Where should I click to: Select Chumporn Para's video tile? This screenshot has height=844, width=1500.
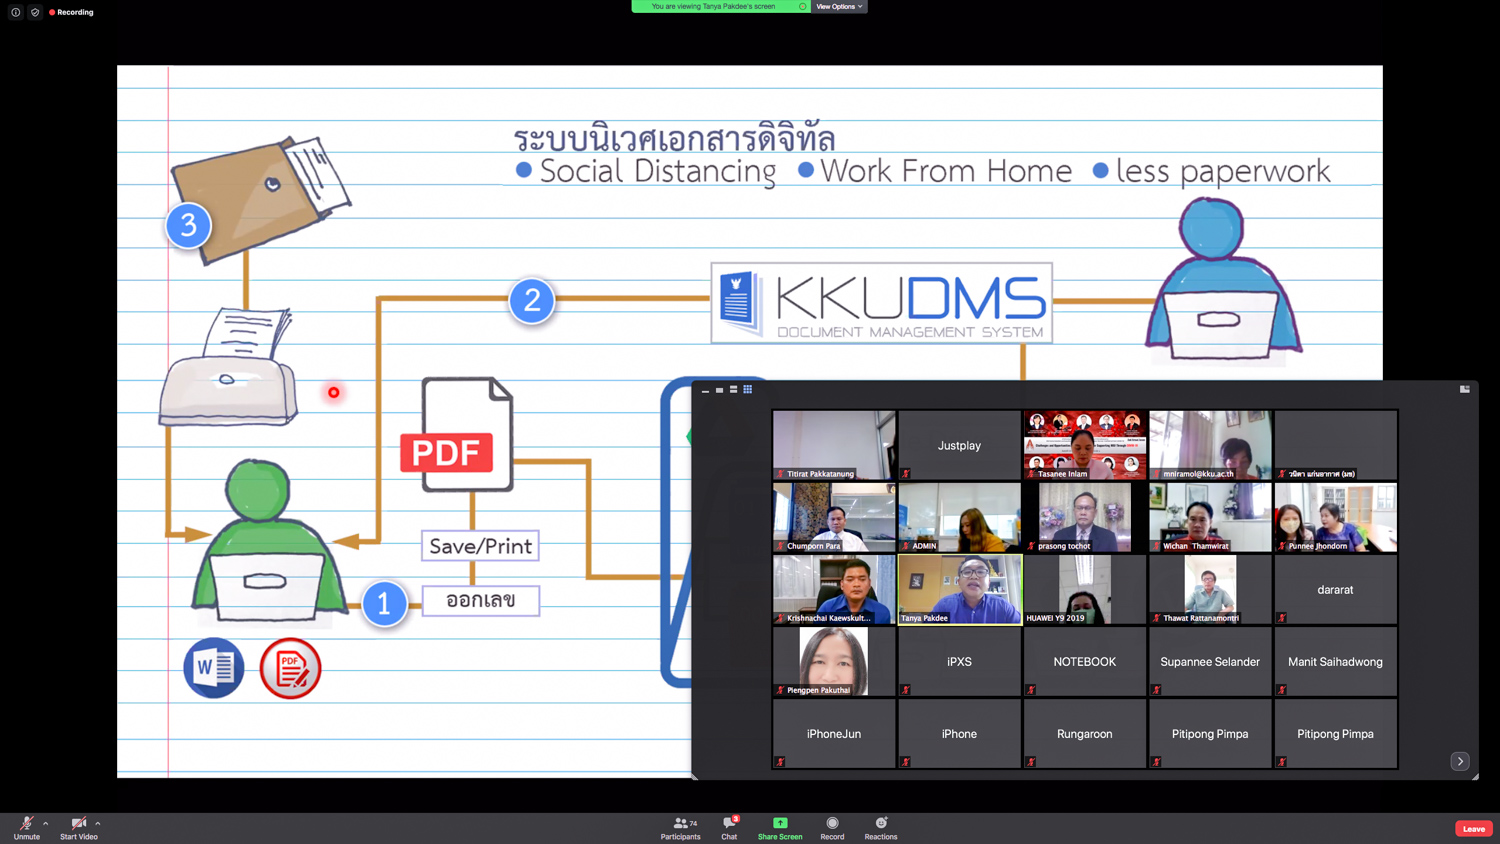tap(834, 517)
